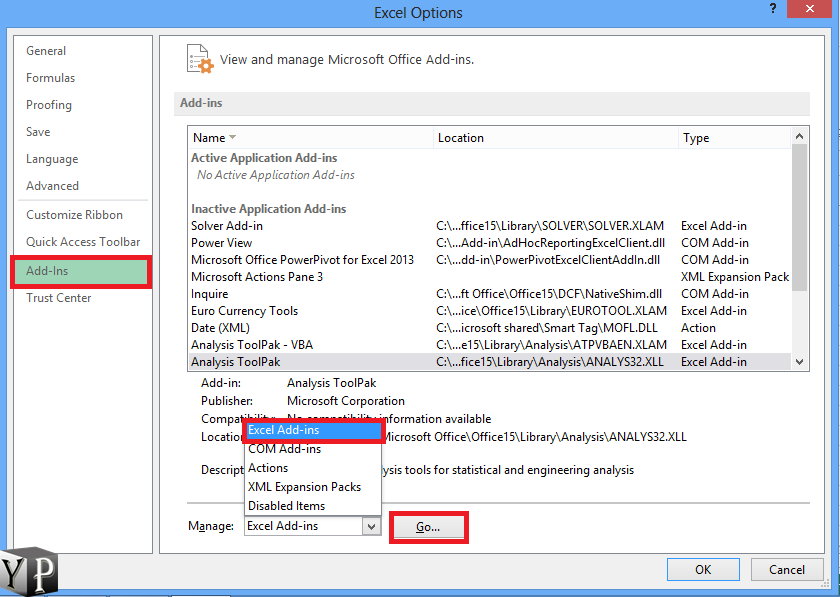Click the MOFL.DLL location cell
This screenshot has height=597, width=840.
point(546,328)
